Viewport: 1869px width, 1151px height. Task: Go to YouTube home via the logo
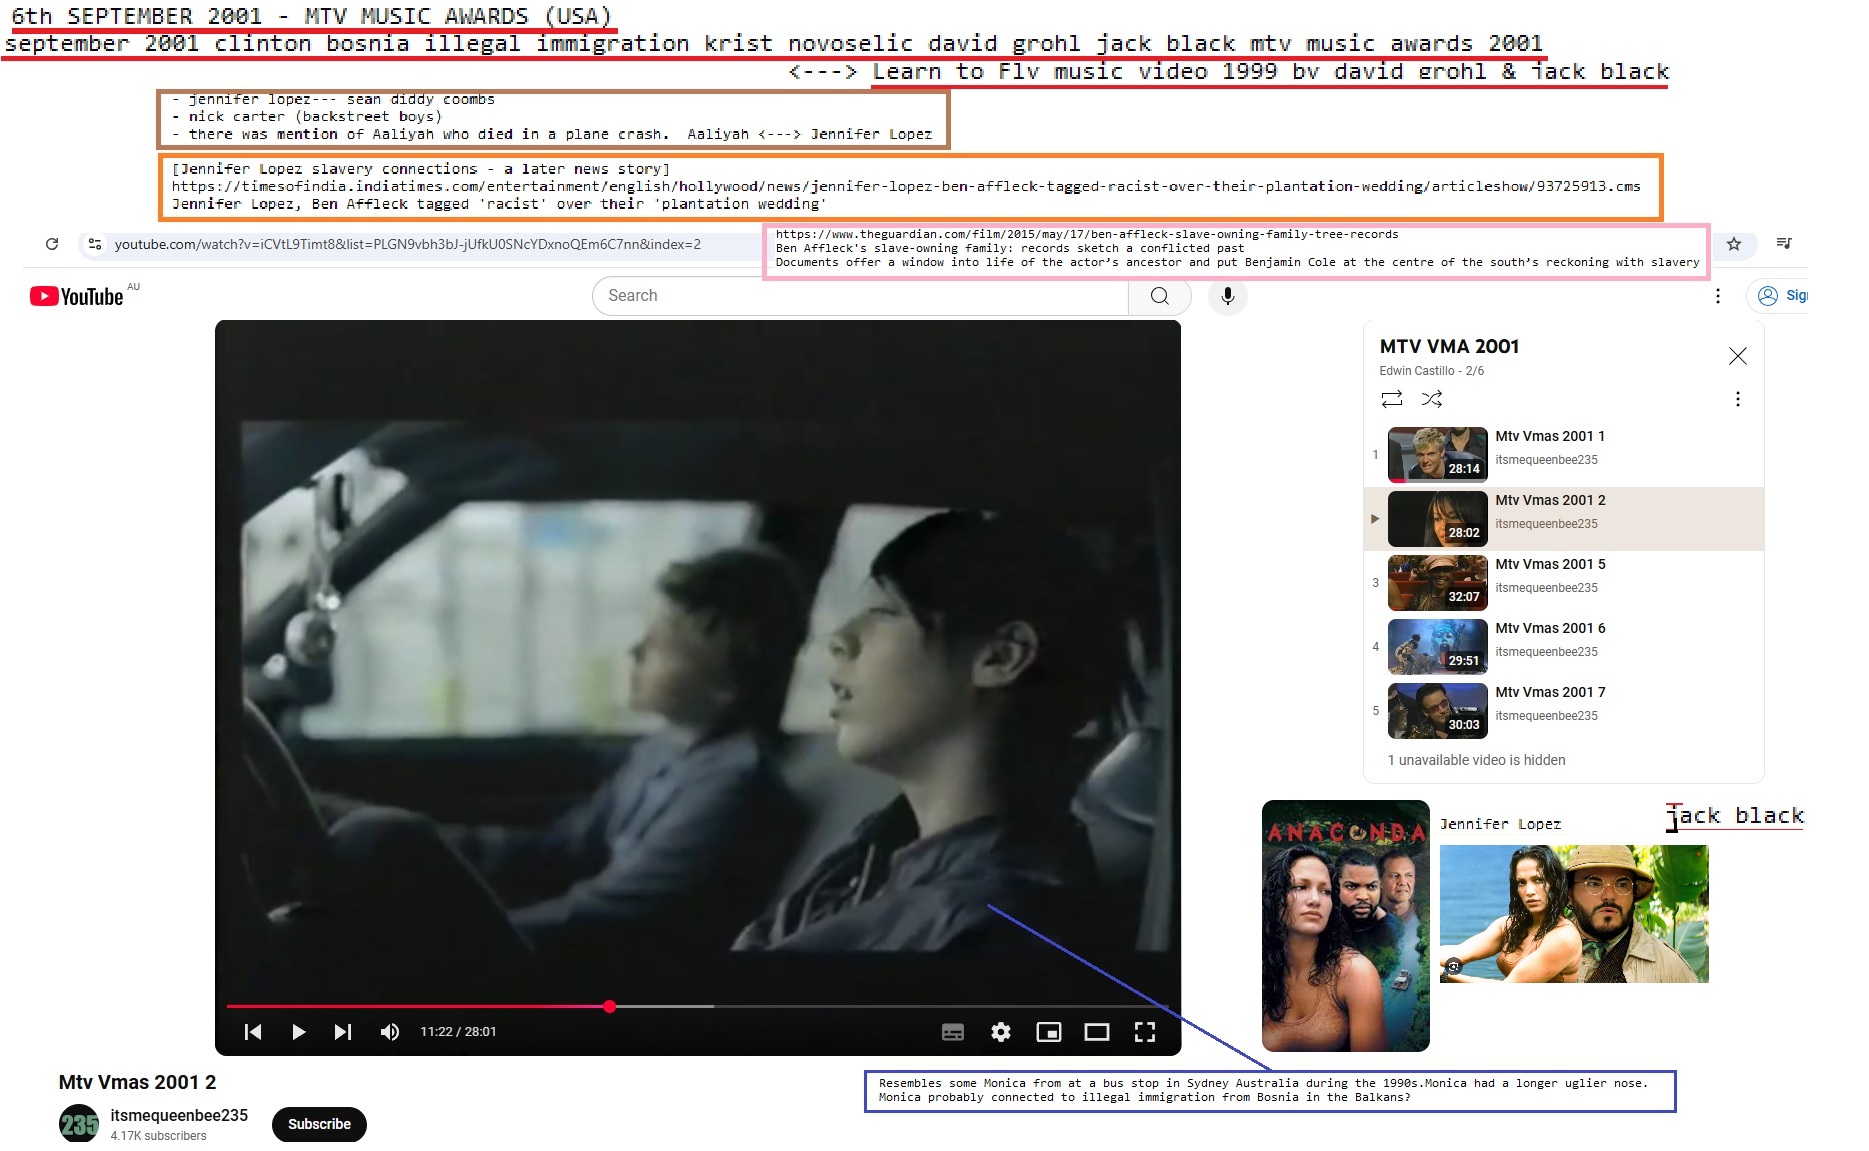(77, 296)
